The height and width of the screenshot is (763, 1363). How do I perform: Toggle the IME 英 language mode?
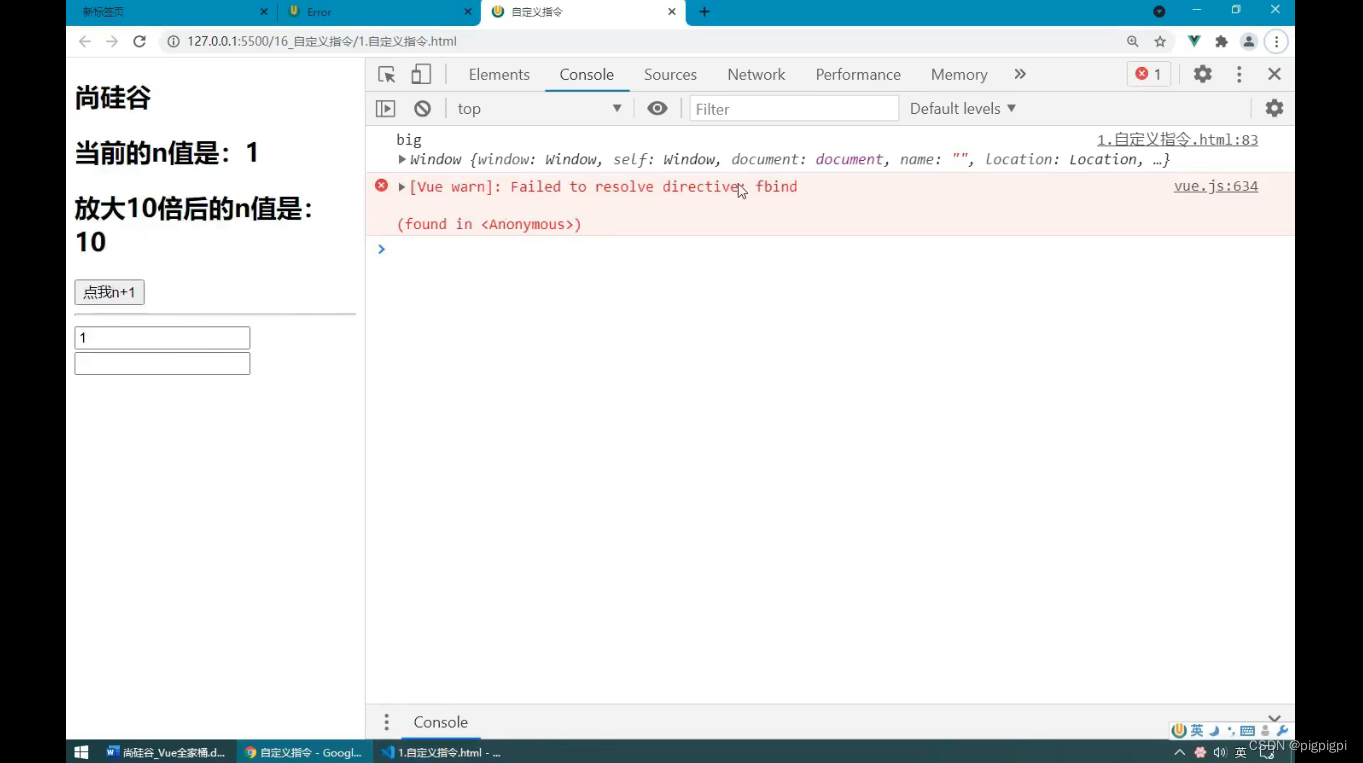(1197, 731)
